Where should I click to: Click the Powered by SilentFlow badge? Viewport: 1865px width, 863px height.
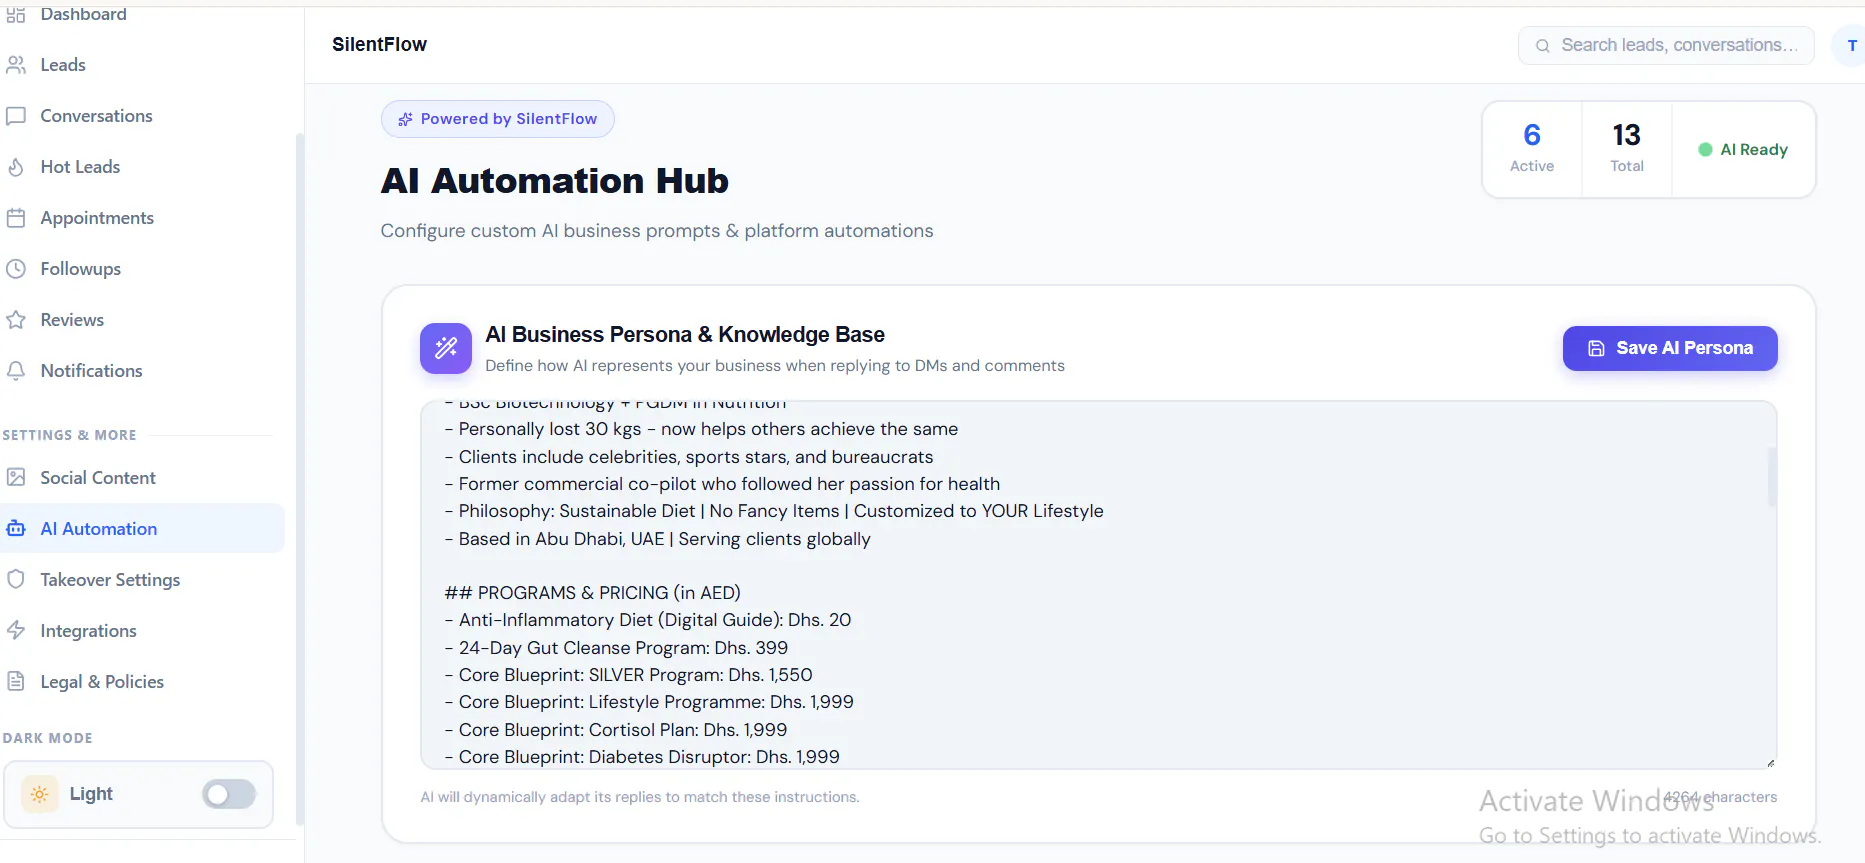point(498,119)
